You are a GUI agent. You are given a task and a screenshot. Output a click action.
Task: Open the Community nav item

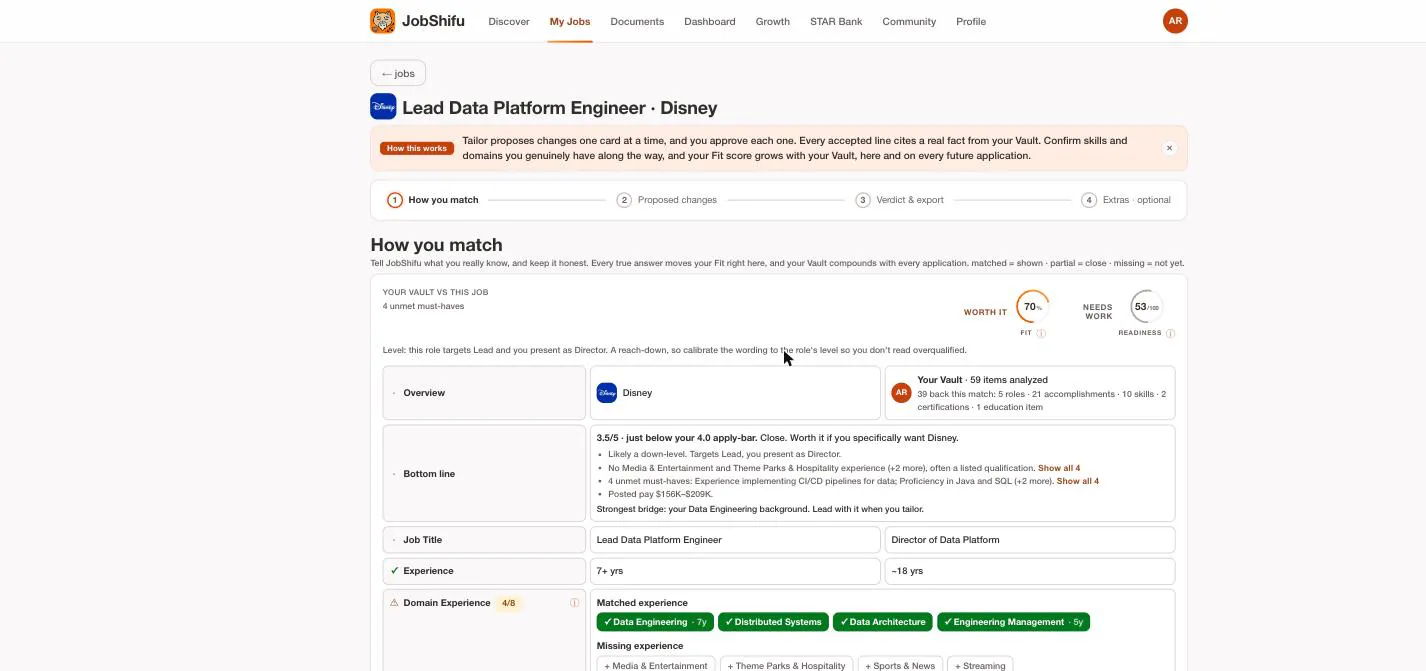click(909, 21)
